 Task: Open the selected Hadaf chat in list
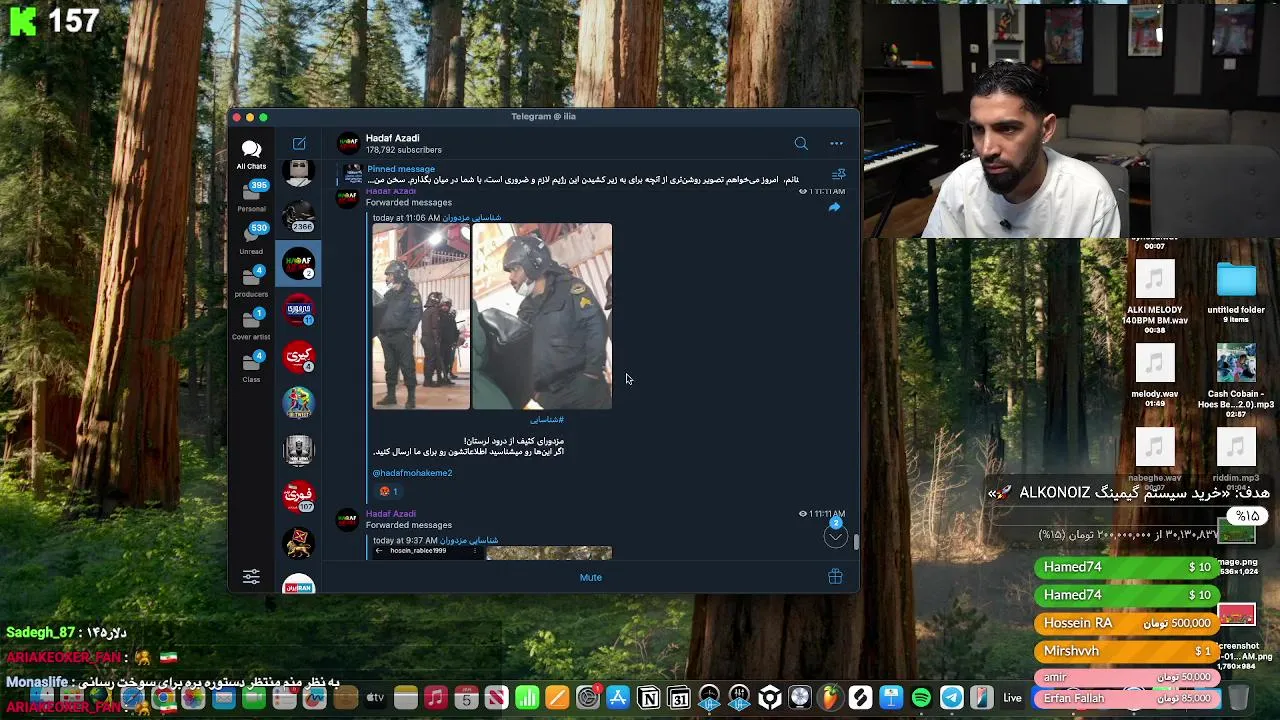pyautogui.click(x=299, y=264)
